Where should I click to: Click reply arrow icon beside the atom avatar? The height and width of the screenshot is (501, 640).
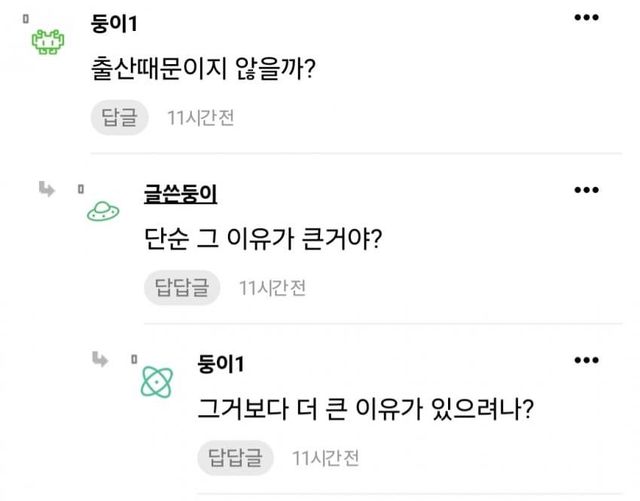tap(101, 358)
